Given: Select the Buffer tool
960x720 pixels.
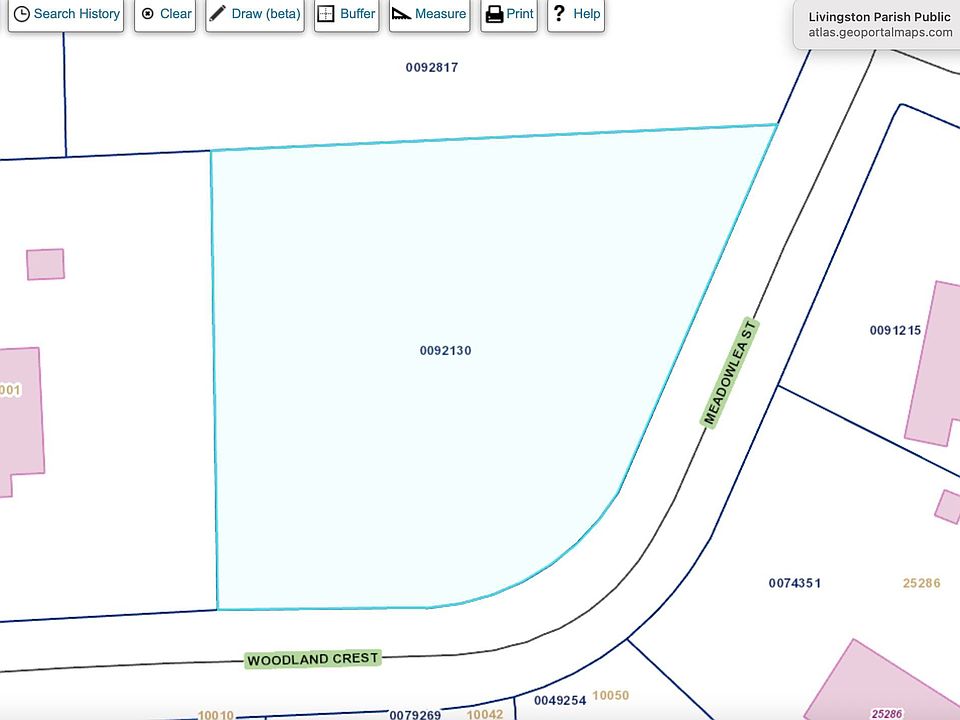Looking at the screenshot, I should 347,14.
